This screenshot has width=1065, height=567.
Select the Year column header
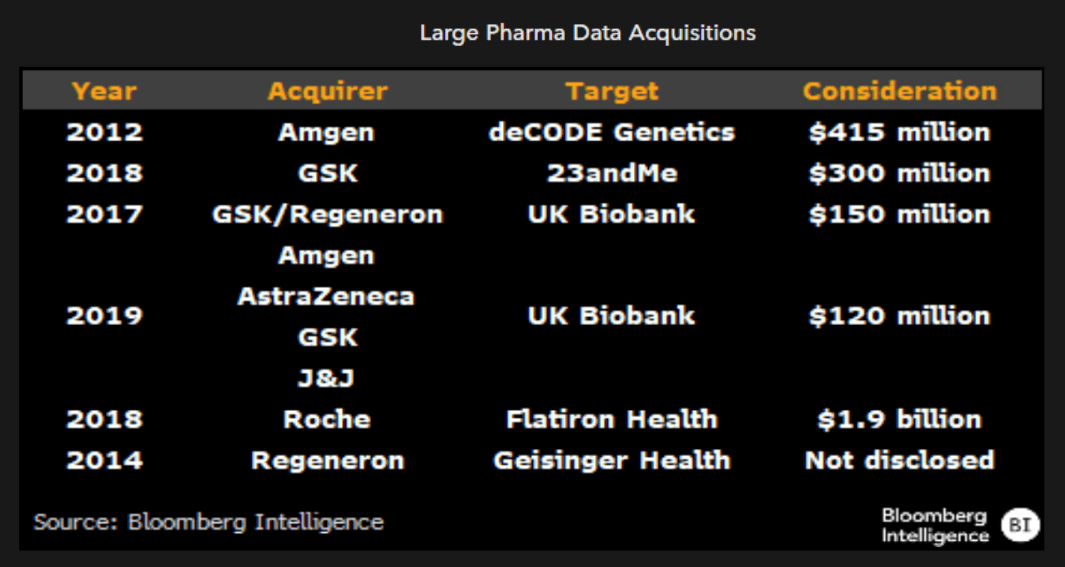pyautogui.click(x=104, y=92)
